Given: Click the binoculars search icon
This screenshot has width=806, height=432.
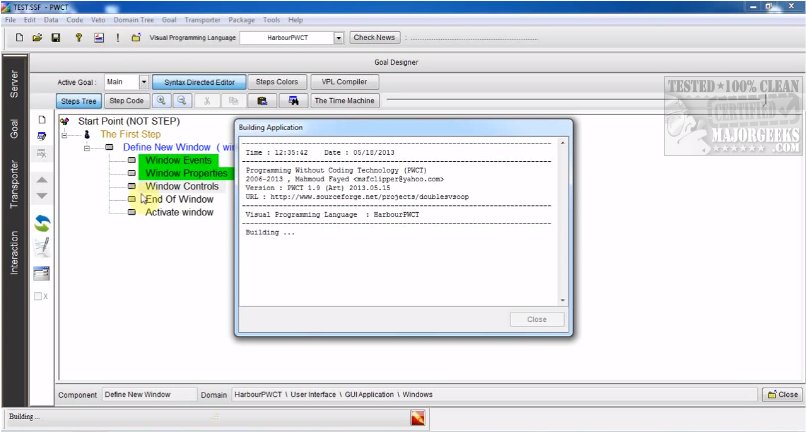Looking at the screenshot, I should tap(294, 101).
